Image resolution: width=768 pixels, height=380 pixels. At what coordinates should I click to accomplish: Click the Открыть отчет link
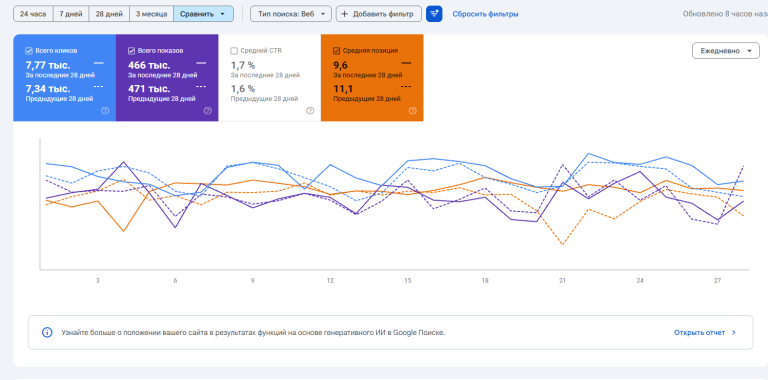pos(699,332)
